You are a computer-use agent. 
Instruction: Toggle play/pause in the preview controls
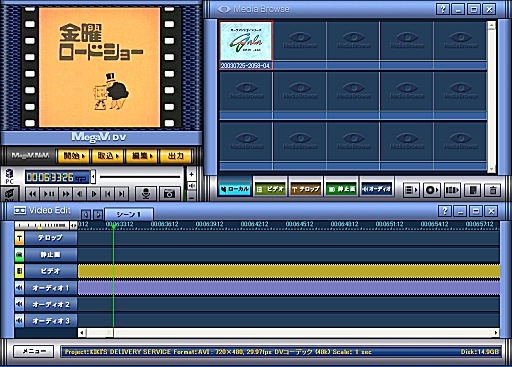(49, 194)
